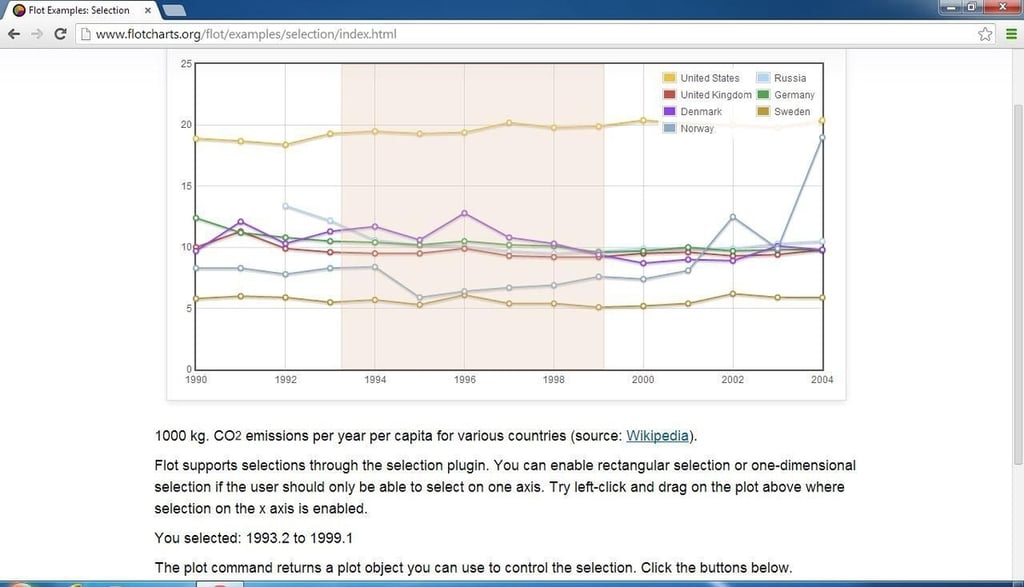Click the 'Denmark' legend label
The width and height of the screenshot is (1024, 587).
tap(701, 112)
